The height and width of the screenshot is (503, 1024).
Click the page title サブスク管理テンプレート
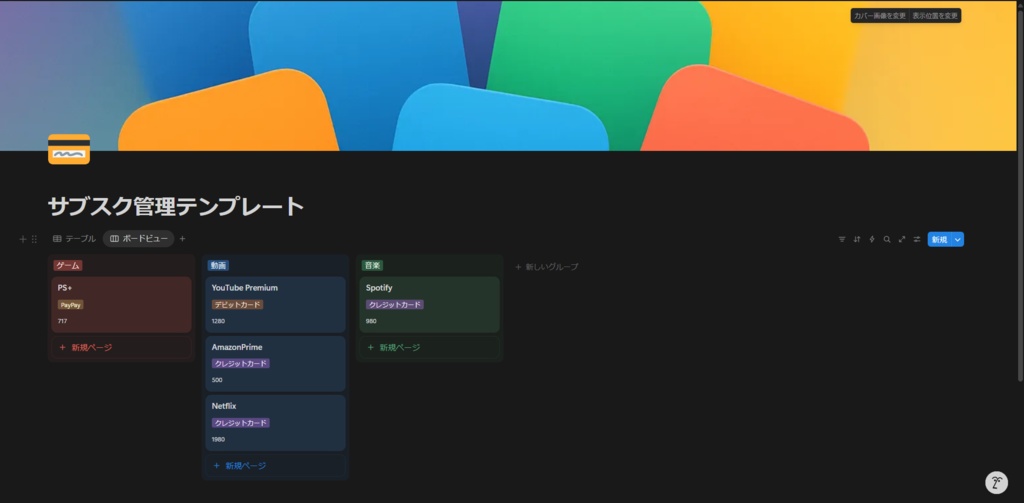[176, 206]
